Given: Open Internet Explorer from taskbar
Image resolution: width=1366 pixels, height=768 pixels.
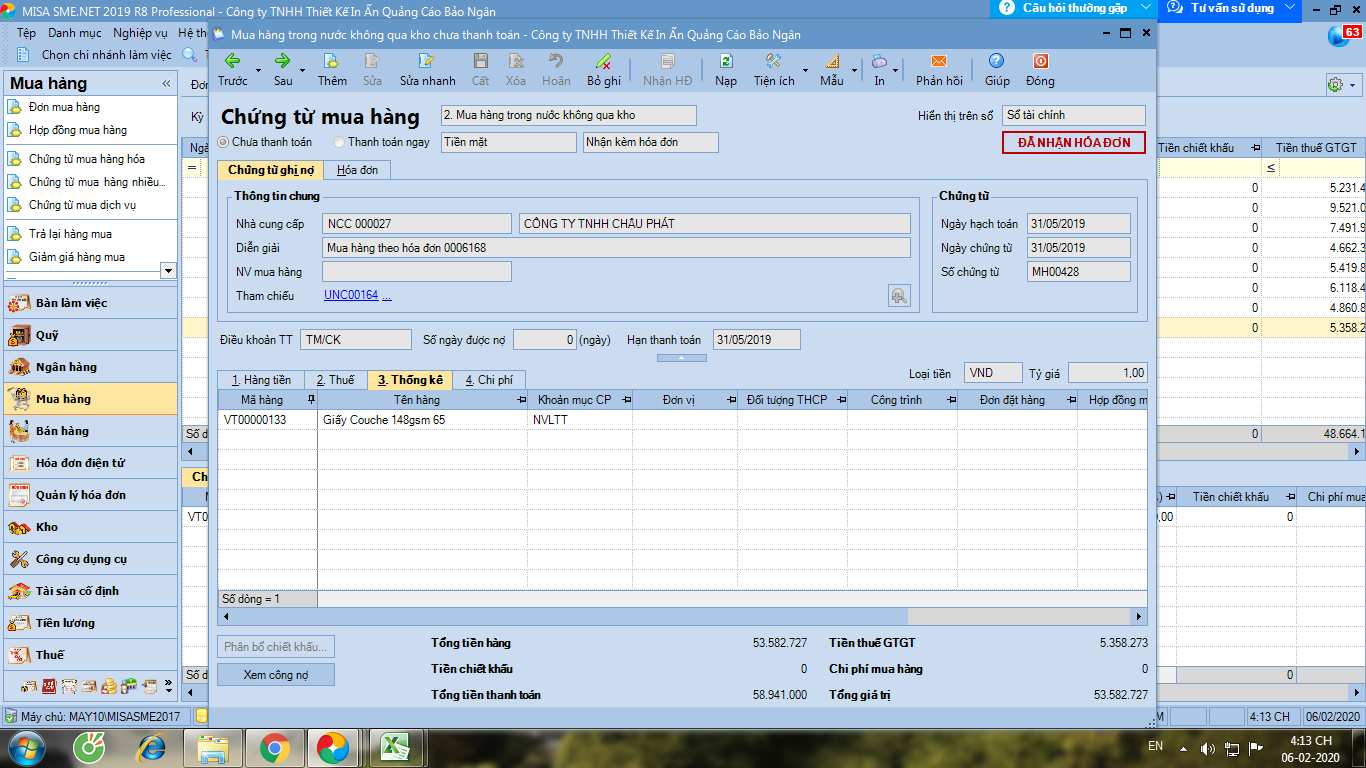Looking at the screenshot, I should coord(152,748).
